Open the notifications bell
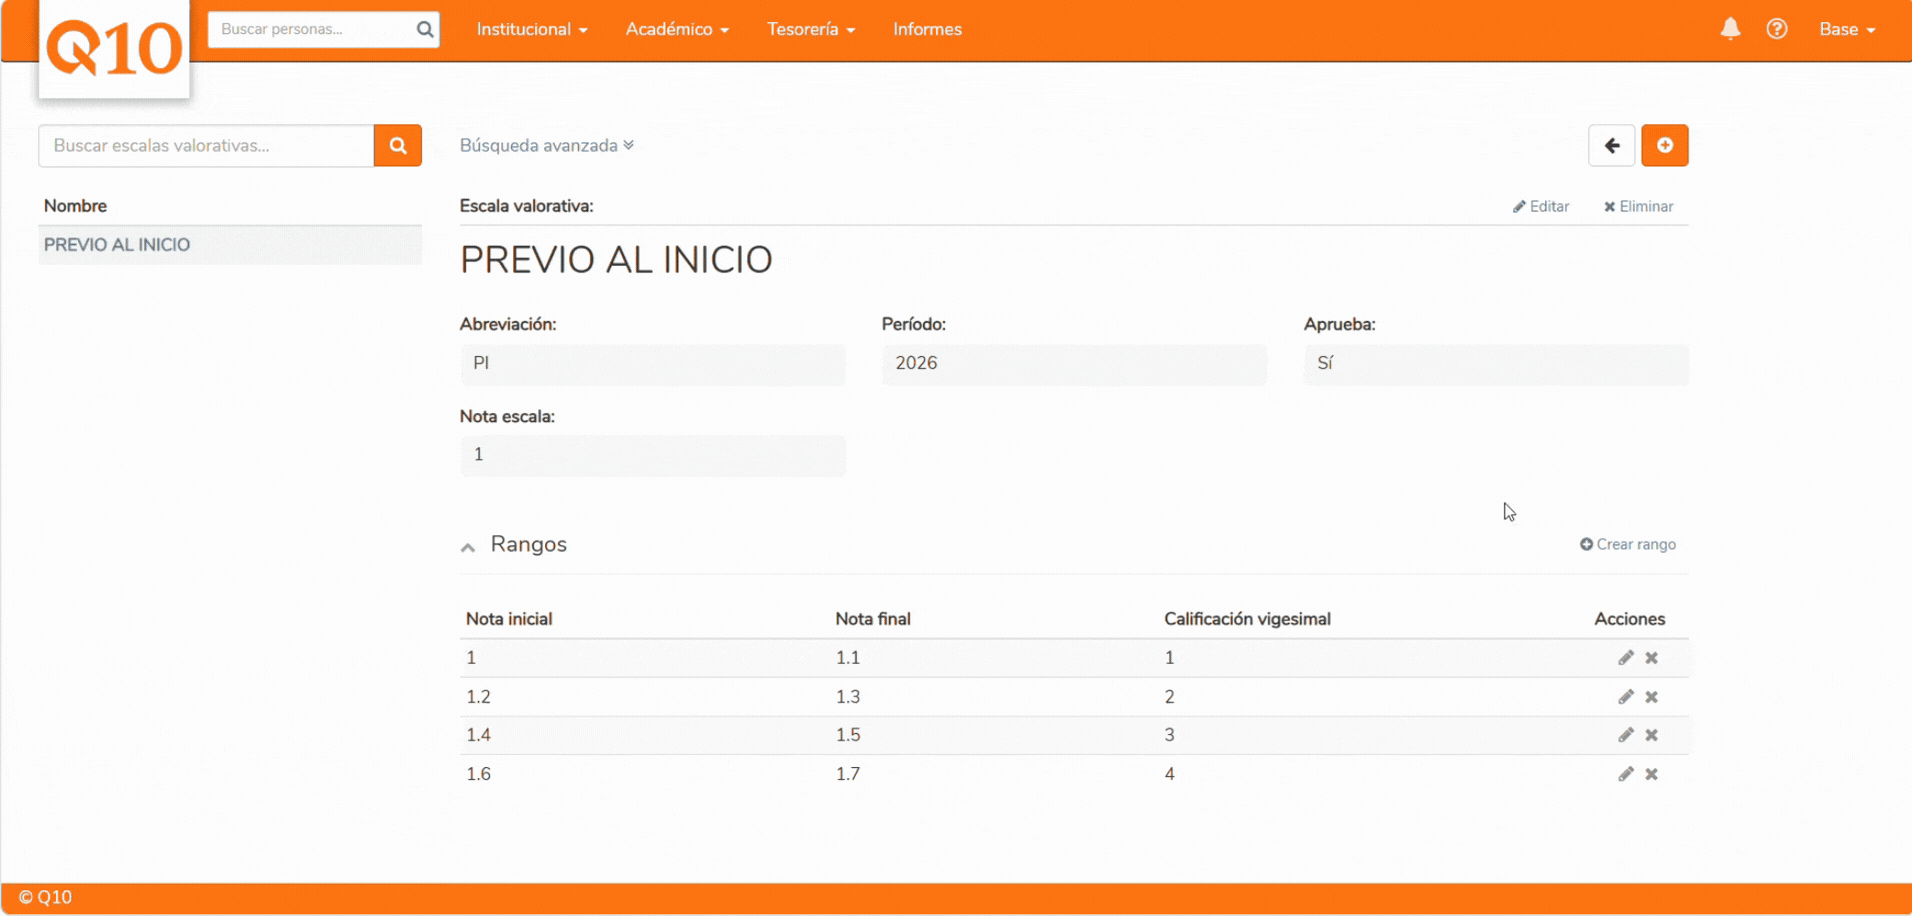This screenshot has height=916, width=1912. click(x=1730, y=29)
